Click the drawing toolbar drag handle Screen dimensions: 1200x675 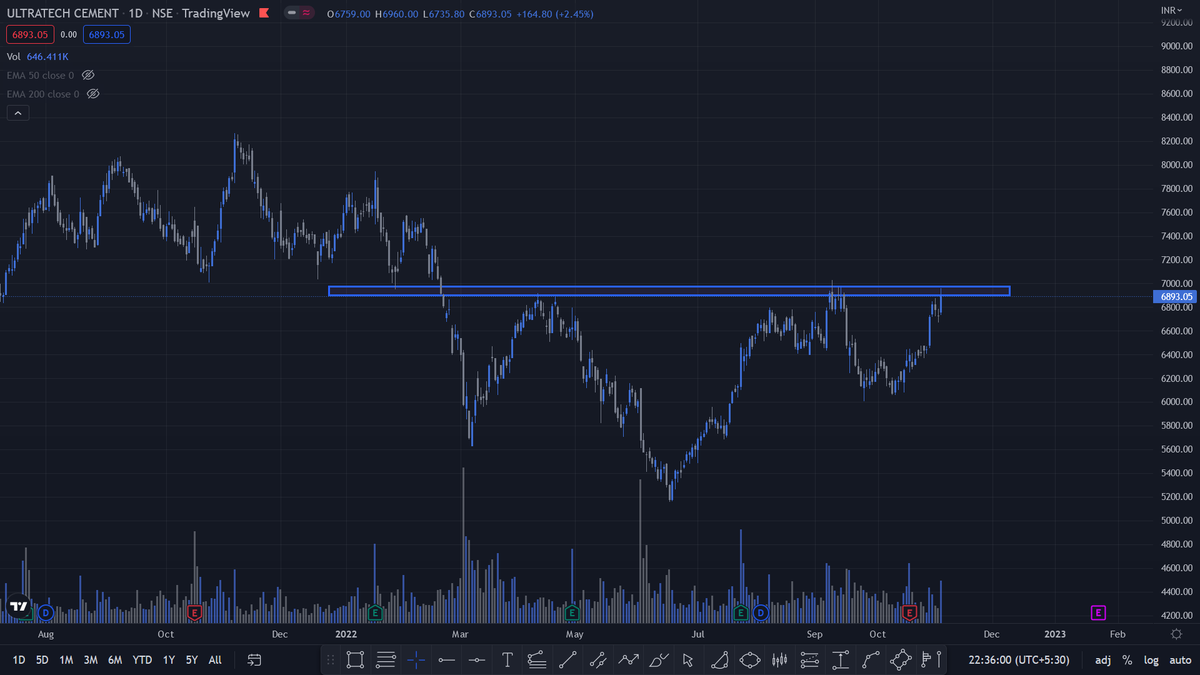(x=331, y=659)
